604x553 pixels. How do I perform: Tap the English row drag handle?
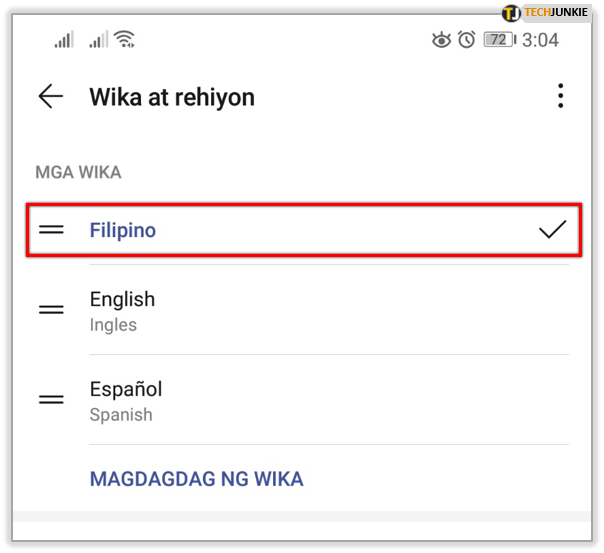[51, 309]
